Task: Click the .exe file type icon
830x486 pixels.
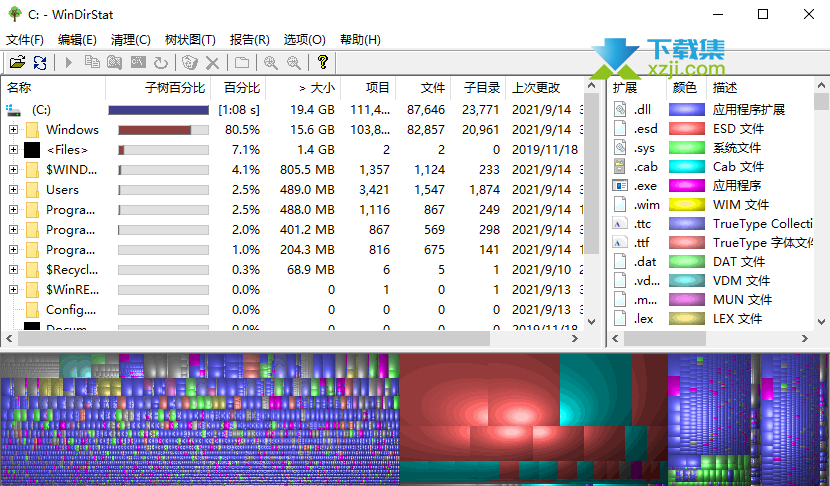Action: 620,185
